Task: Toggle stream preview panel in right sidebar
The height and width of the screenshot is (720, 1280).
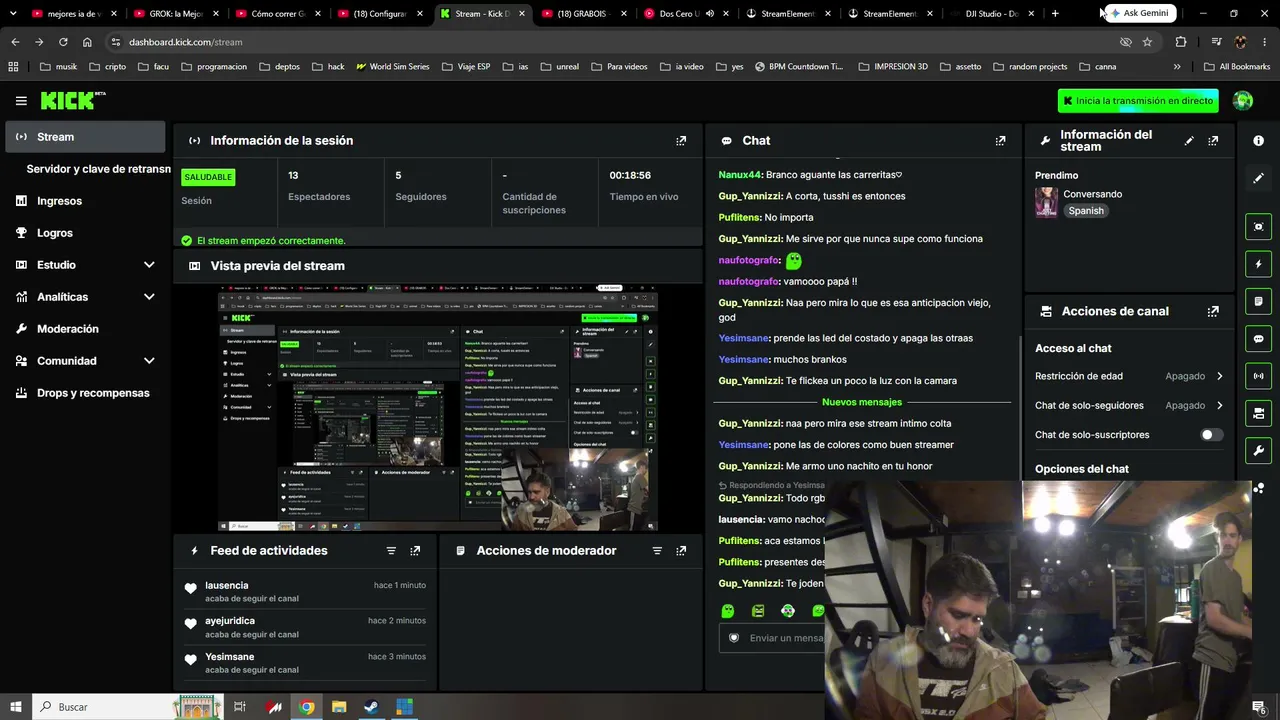Action: (1258, 227)
